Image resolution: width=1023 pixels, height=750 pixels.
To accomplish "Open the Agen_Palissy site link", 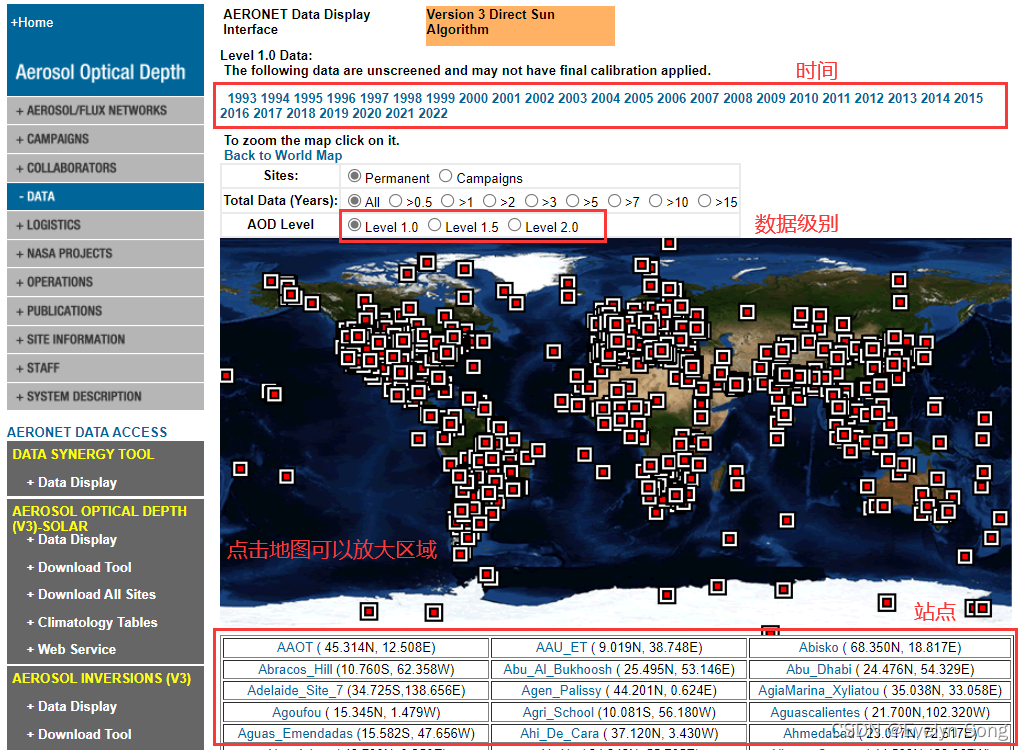I will point(561,691).
